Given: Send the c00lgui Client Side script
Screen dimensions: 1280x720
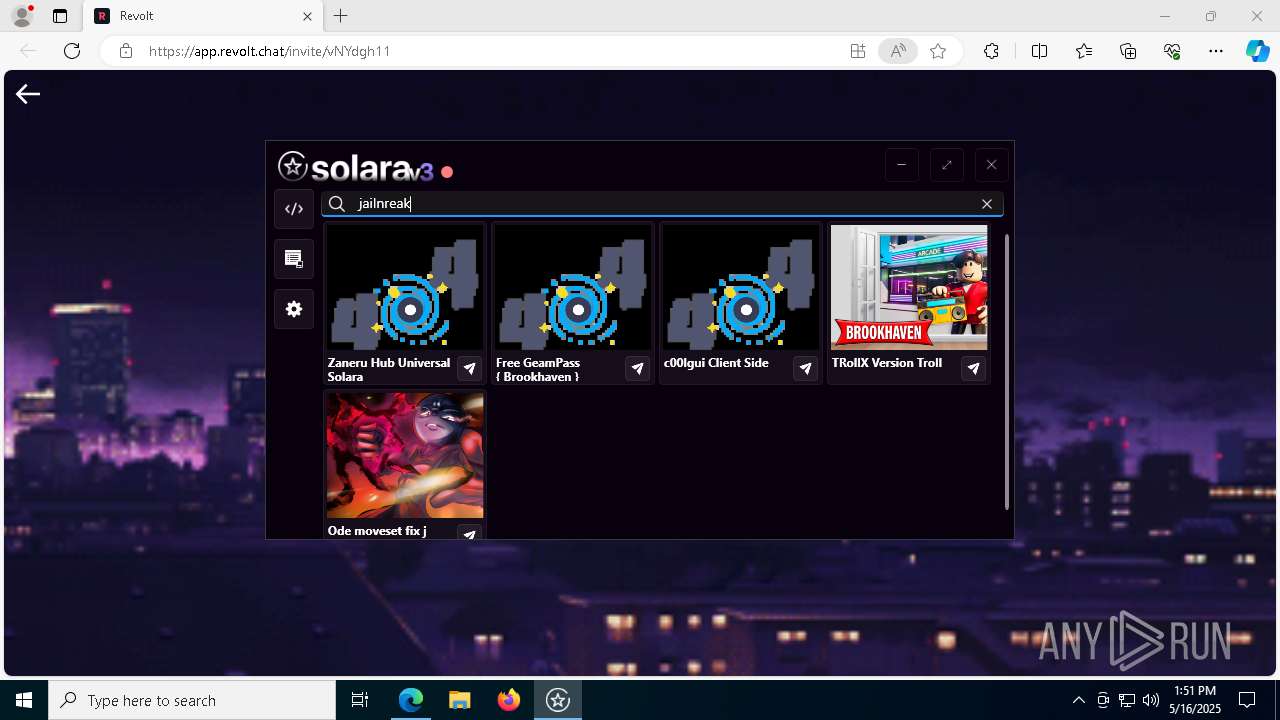Looking at the screenshot, I should pos(805,369).
